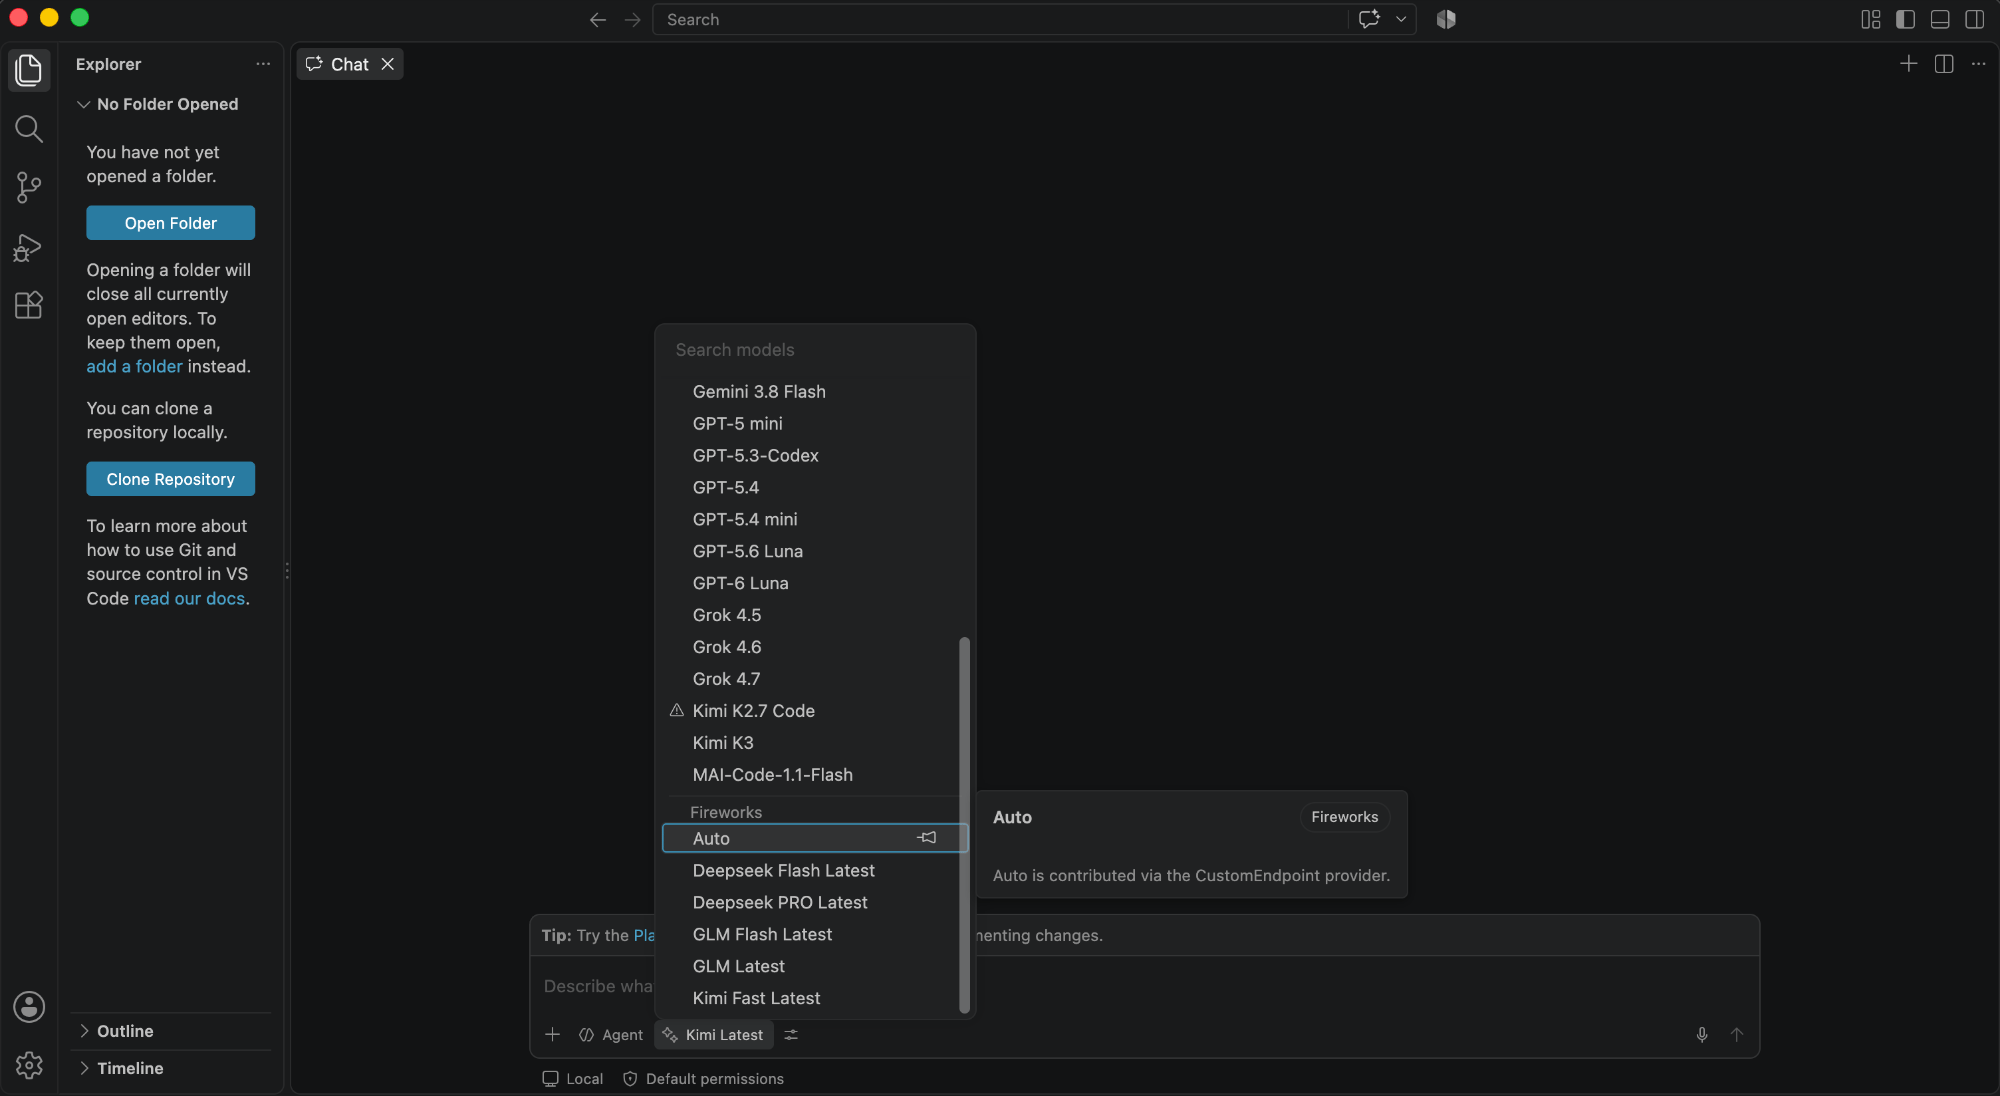Image resolution: width=2000 pixels, height=1096 pixels.
Task: Click the Clone Repository button
Action: coord(171,479)
